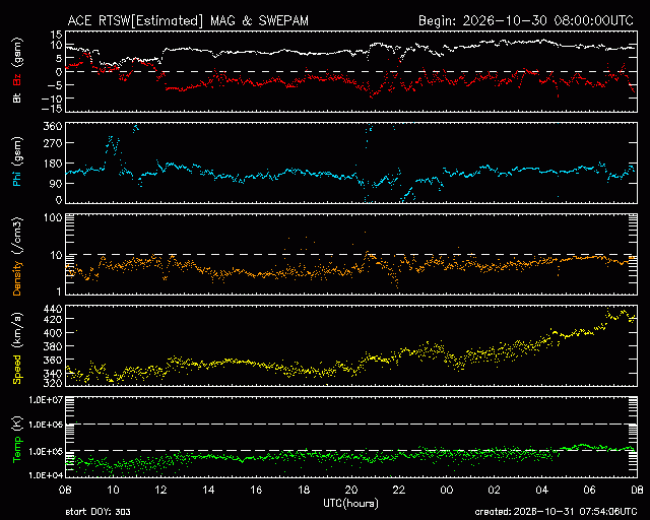This screenshot has width=650, height=520.
Task: Click 'created: 2026-10-31 07:54:06UTC' text
Action: click(555, 512)
